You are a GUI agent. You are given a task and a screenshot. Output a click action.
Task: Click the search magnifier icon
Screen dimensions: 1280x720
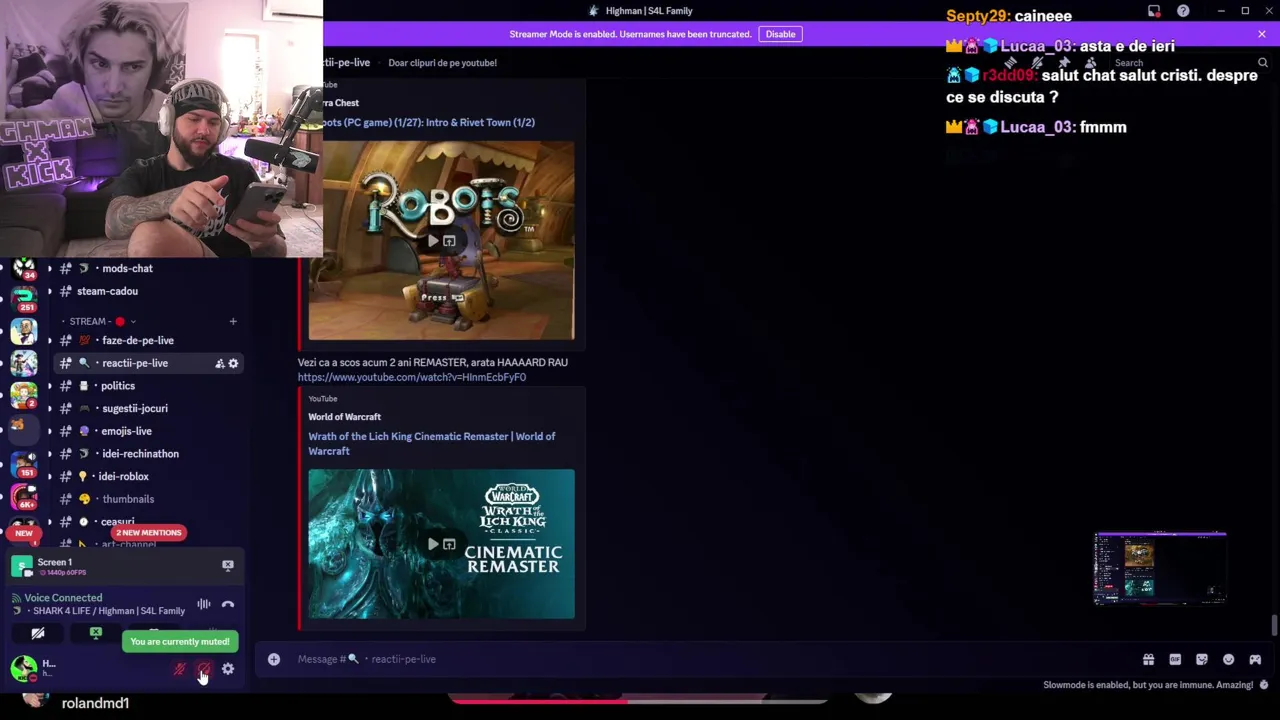click(x=1262, y=62)
